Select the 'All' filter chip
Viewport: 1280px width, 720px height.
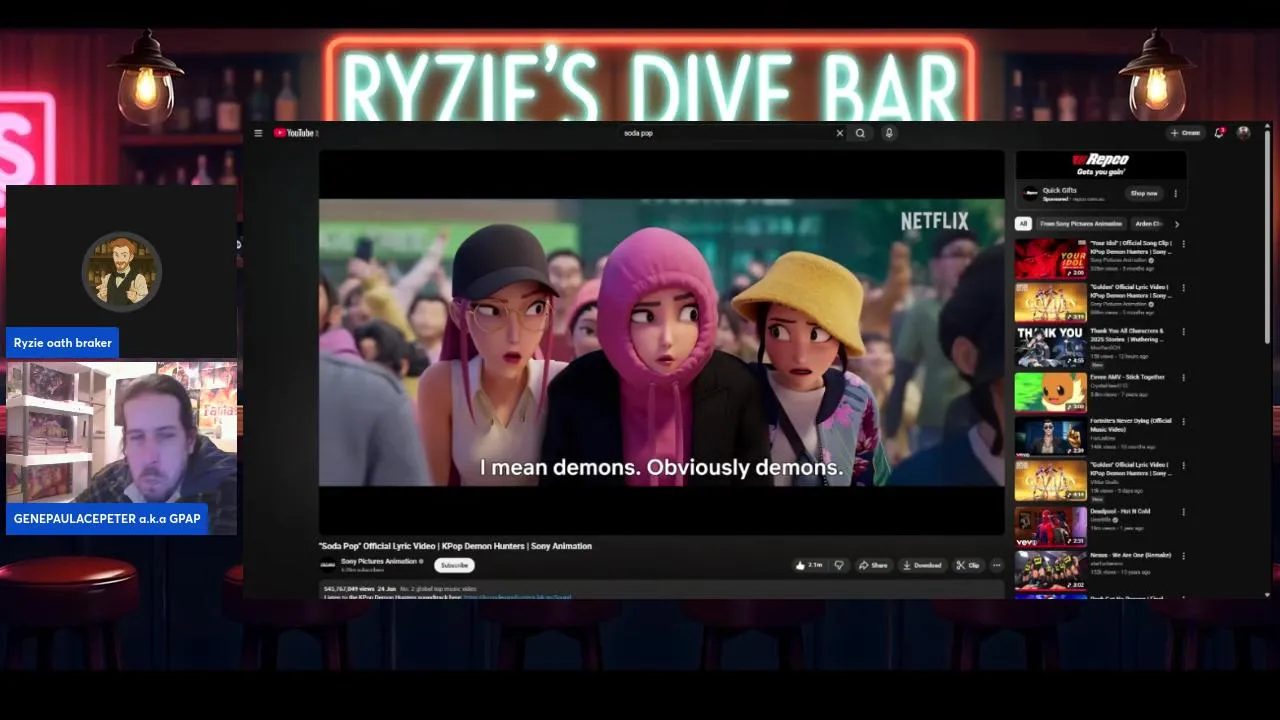tap(1023, 224)
